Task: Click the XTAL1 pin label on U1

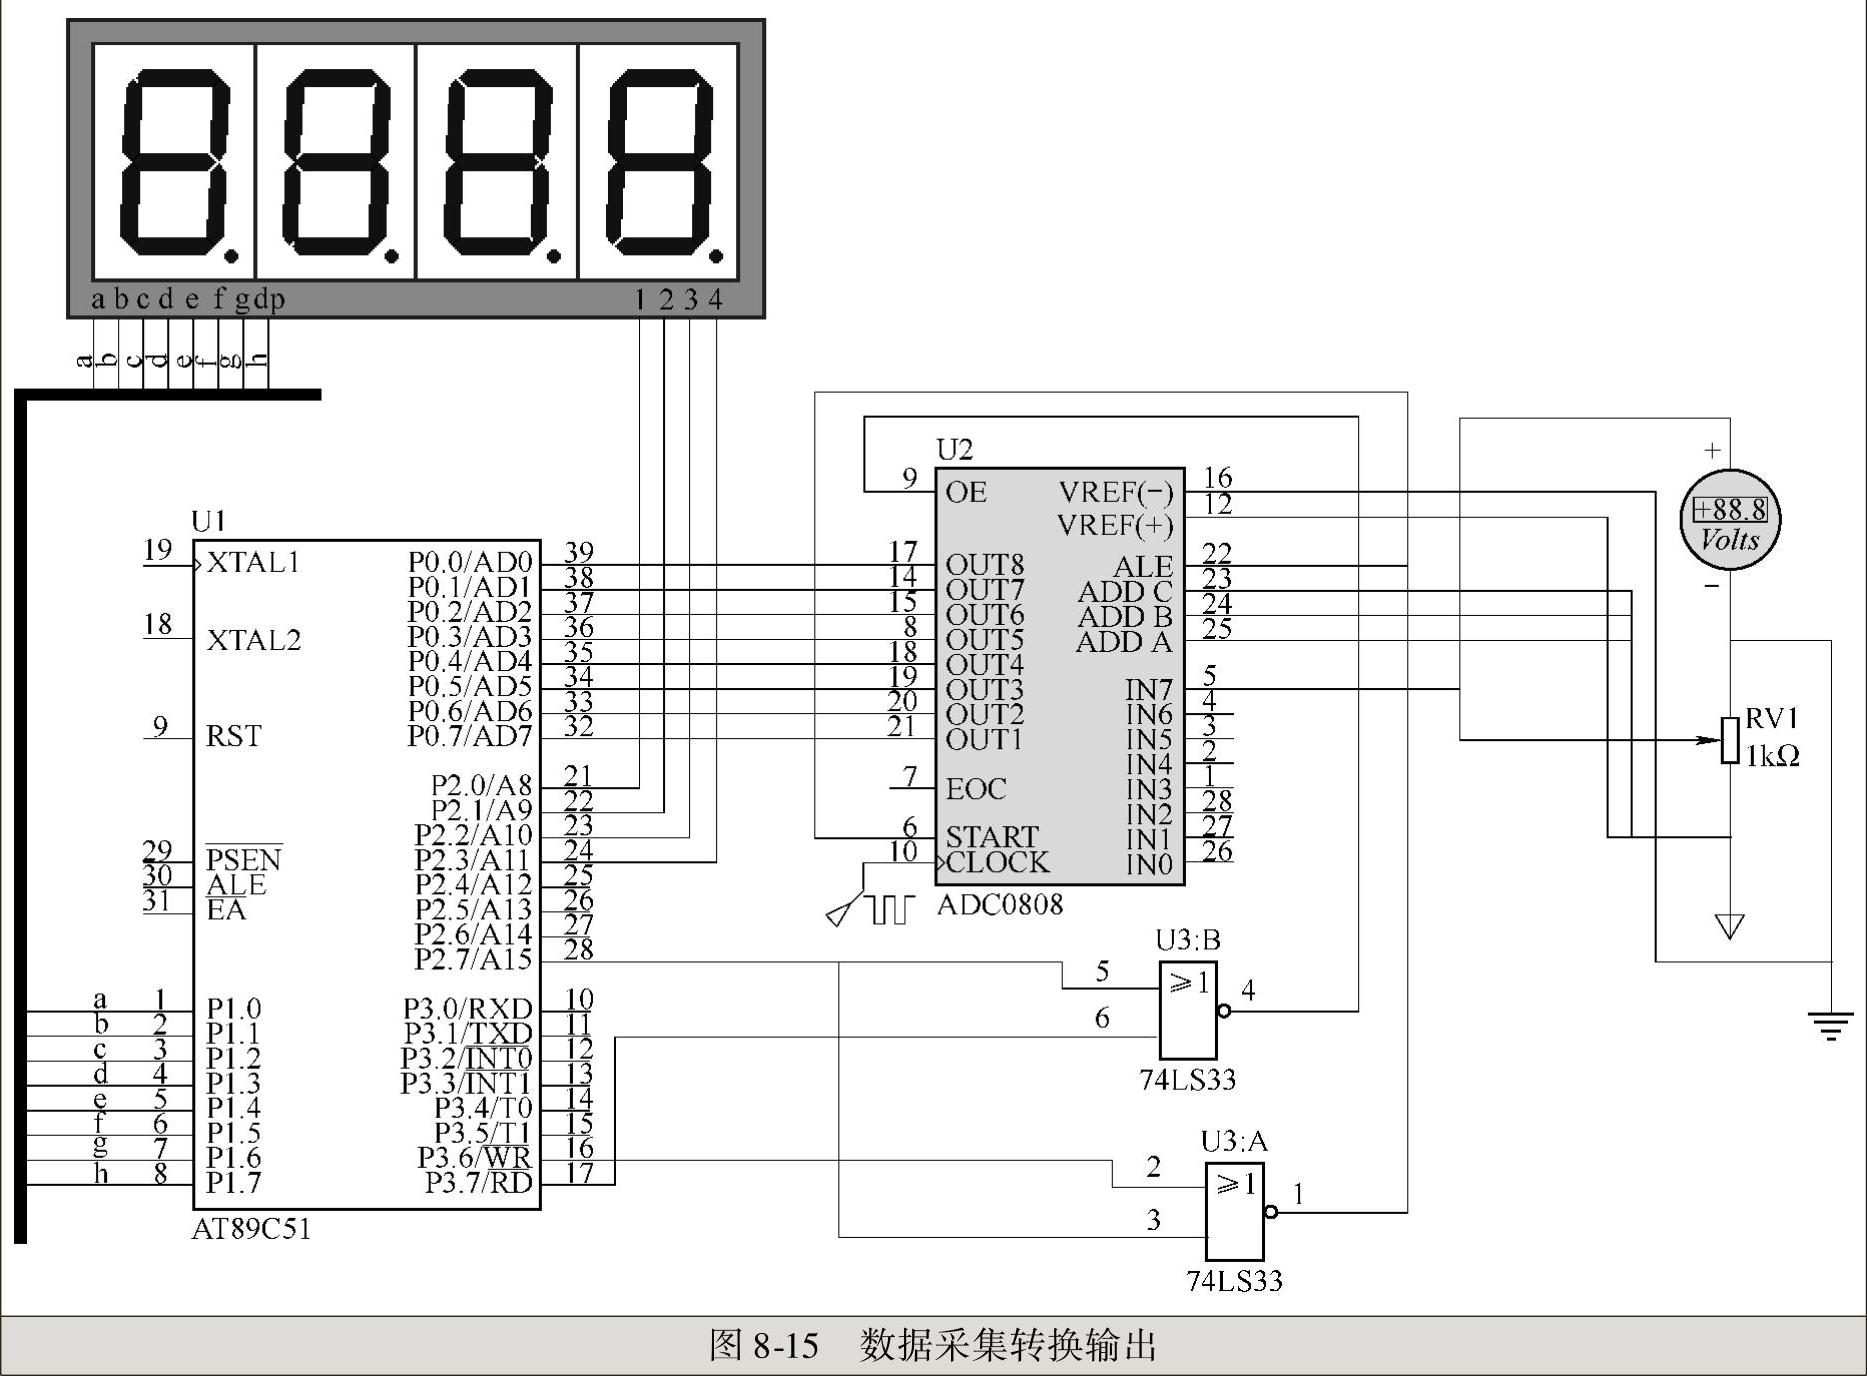Action: [253, 562]
